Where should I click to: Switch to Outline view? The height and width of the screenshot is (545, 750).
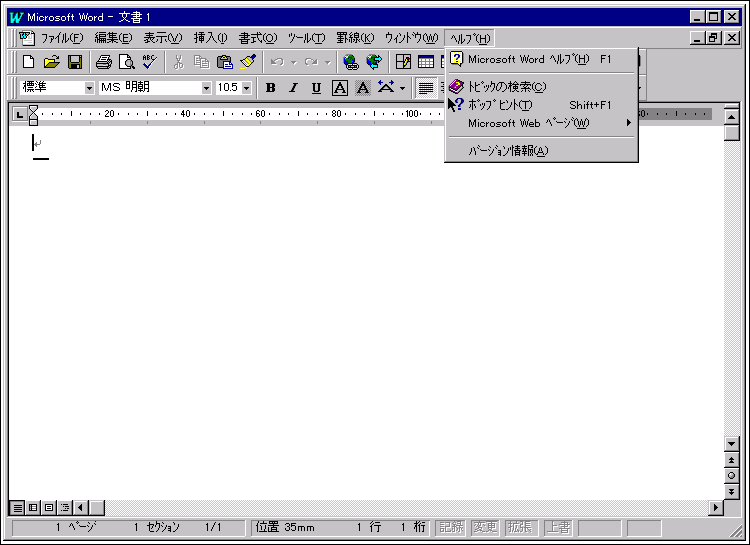click(65, 508)
